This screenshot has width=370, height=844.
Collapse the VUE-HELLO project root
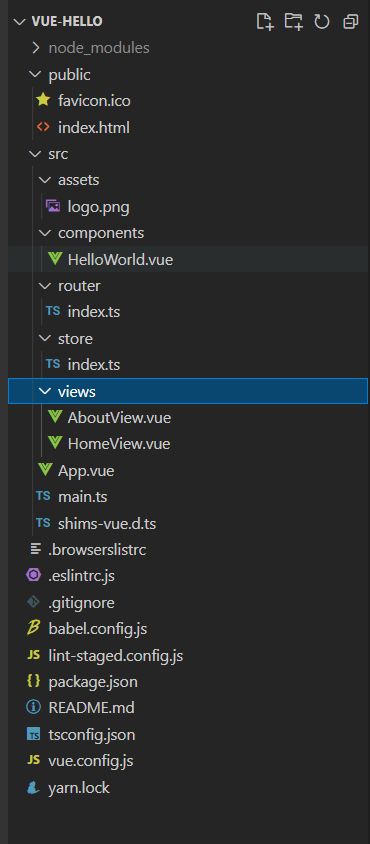19,22
